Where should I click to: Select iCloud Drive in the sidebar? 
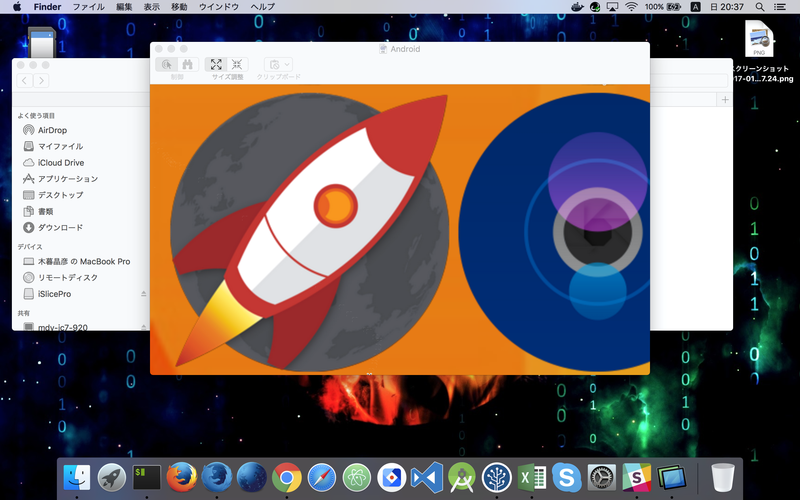(x=61, y=163)
